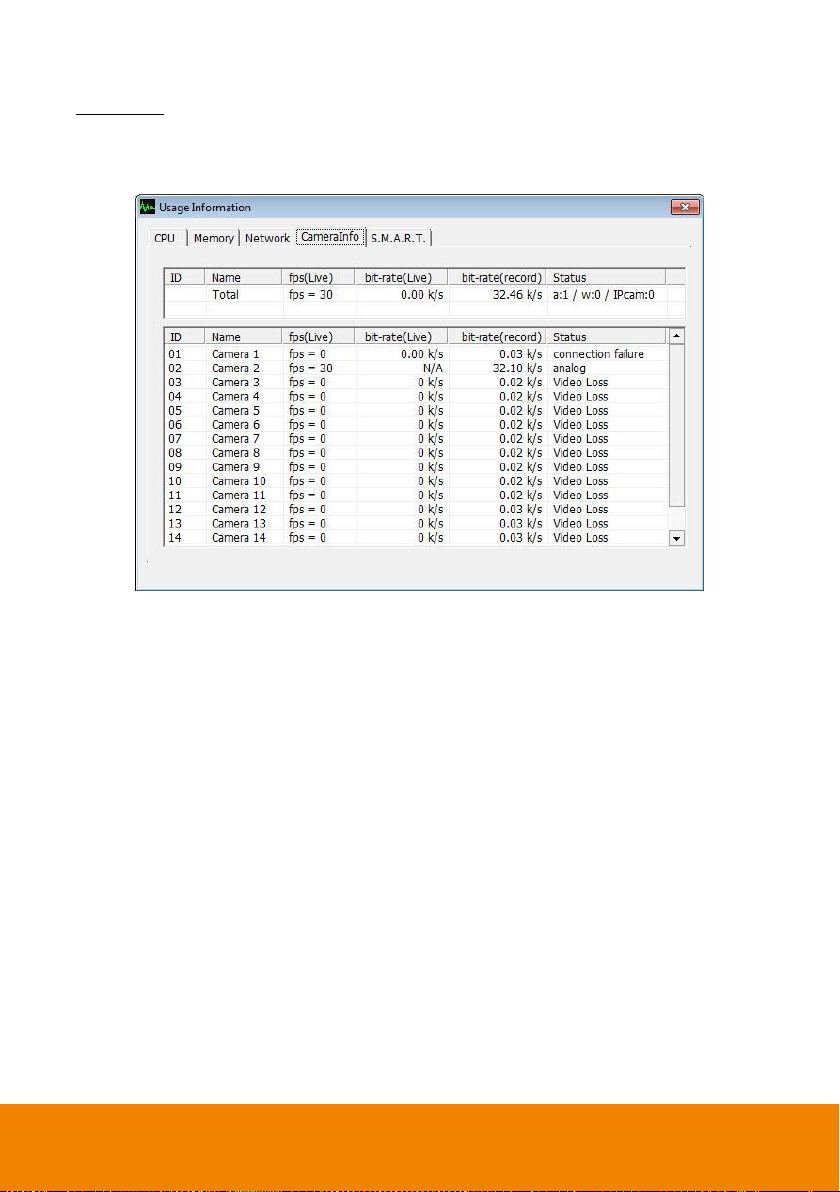Open the Memory tab
This screenshot has width=840, height=1192.
pos(214,238)
